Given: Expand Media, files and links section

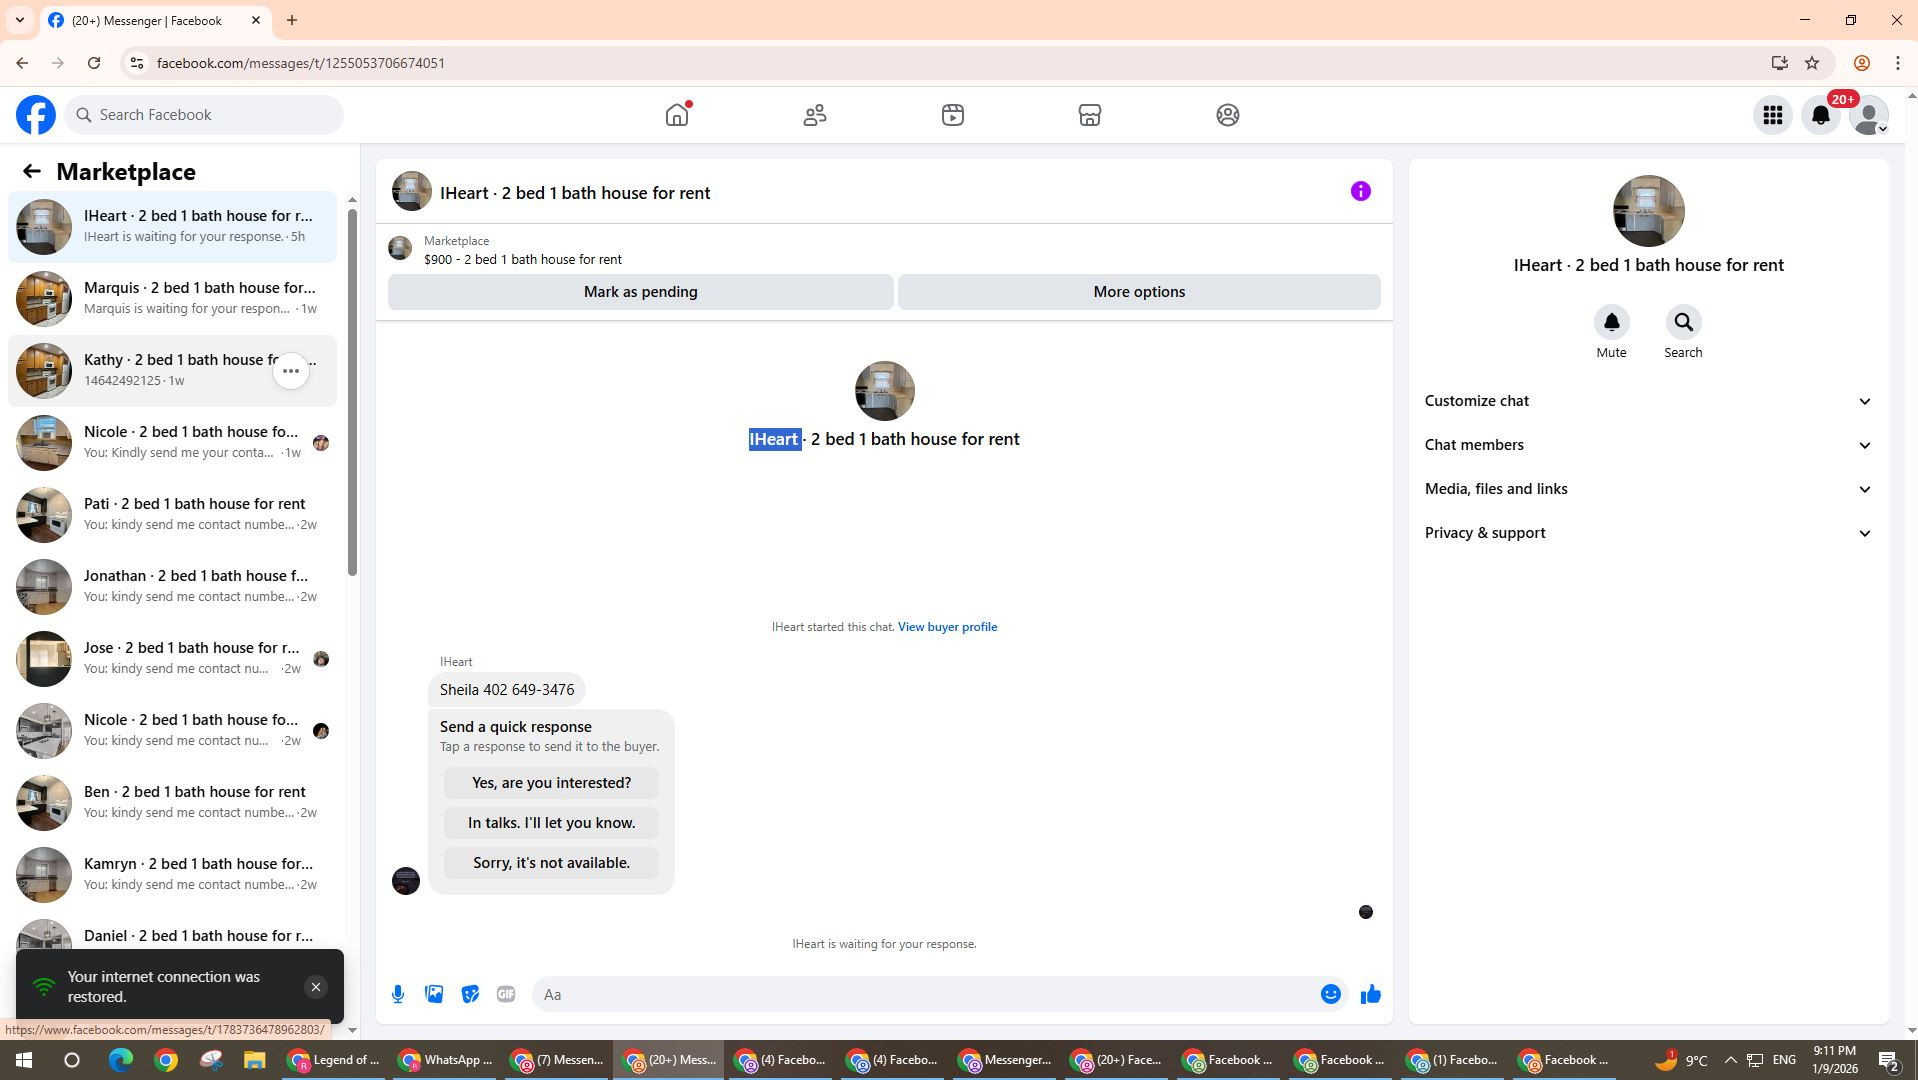Looking at the screenshot, I should click(x=1648, y=489).
